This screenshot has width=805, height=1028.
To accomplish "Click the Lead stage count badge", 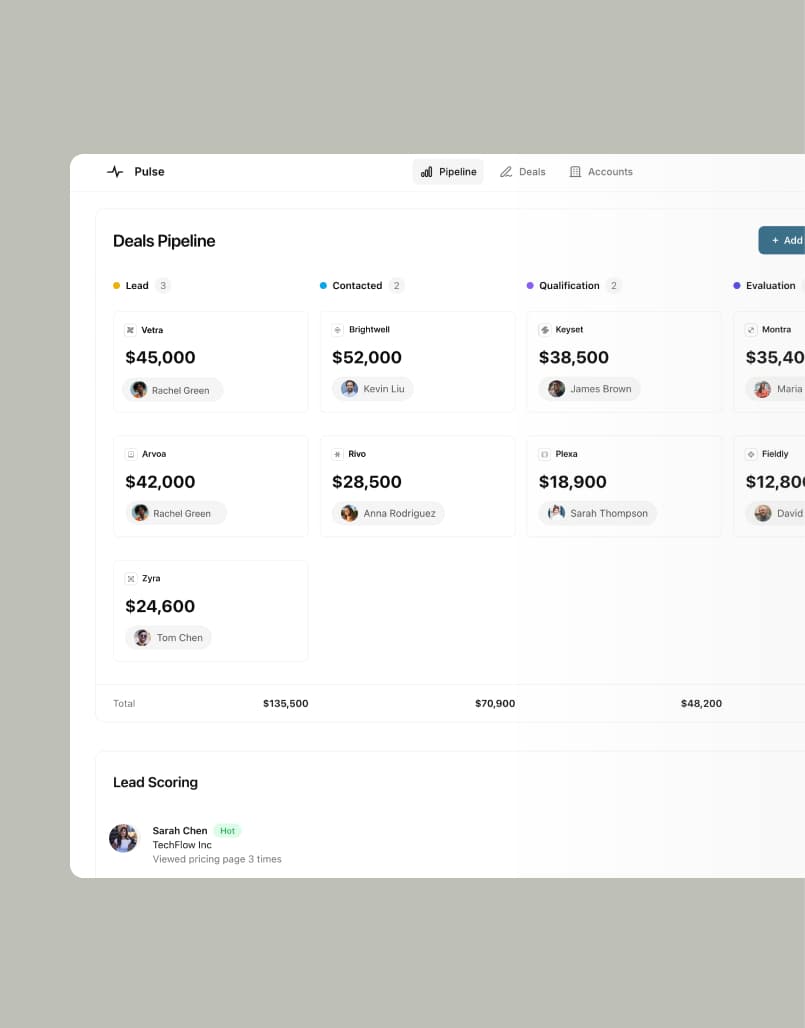I will (x=163, y=286).
